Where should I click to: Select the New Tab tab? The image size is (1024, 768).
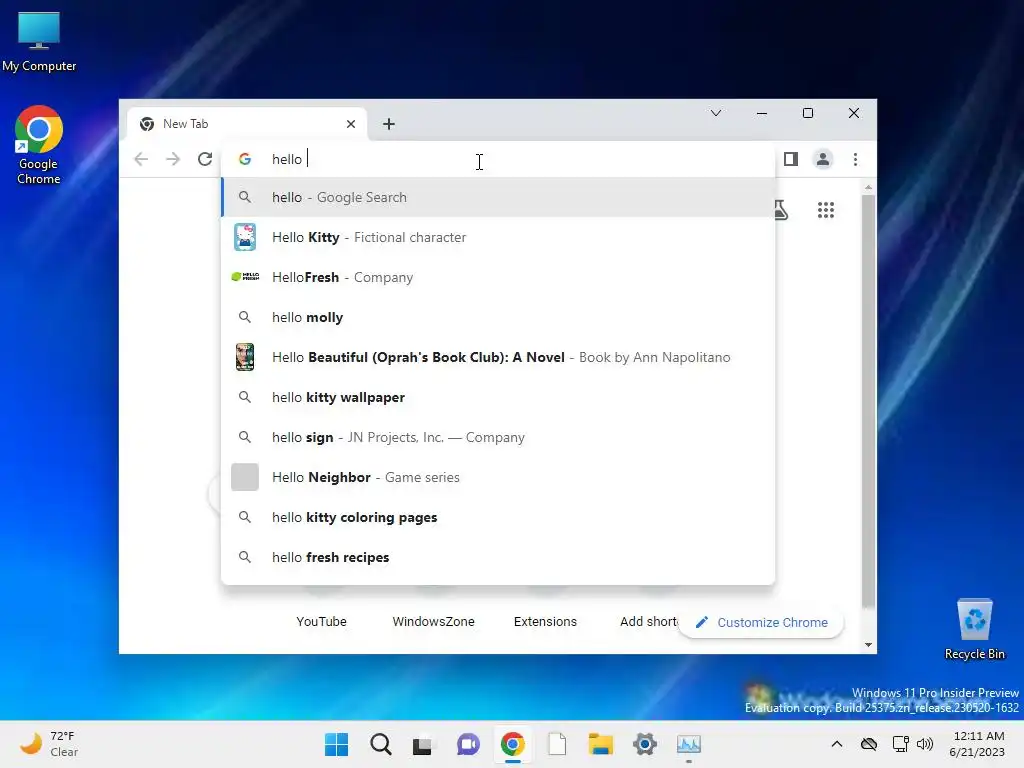(x=247, y=123)
